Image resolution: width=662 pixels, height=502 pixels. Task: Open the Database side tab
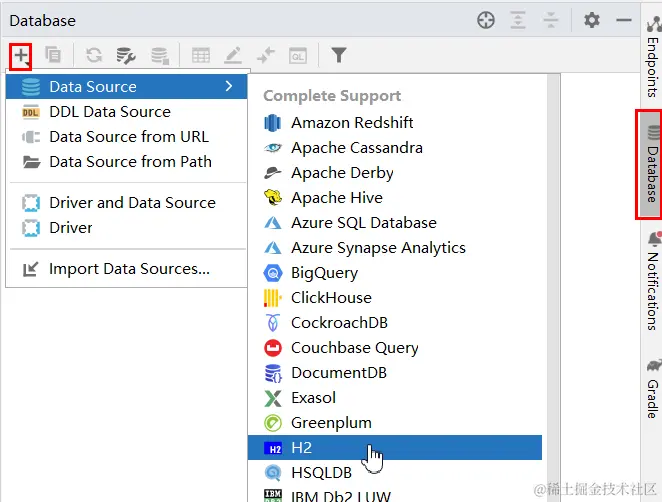[x=651, y=164]
